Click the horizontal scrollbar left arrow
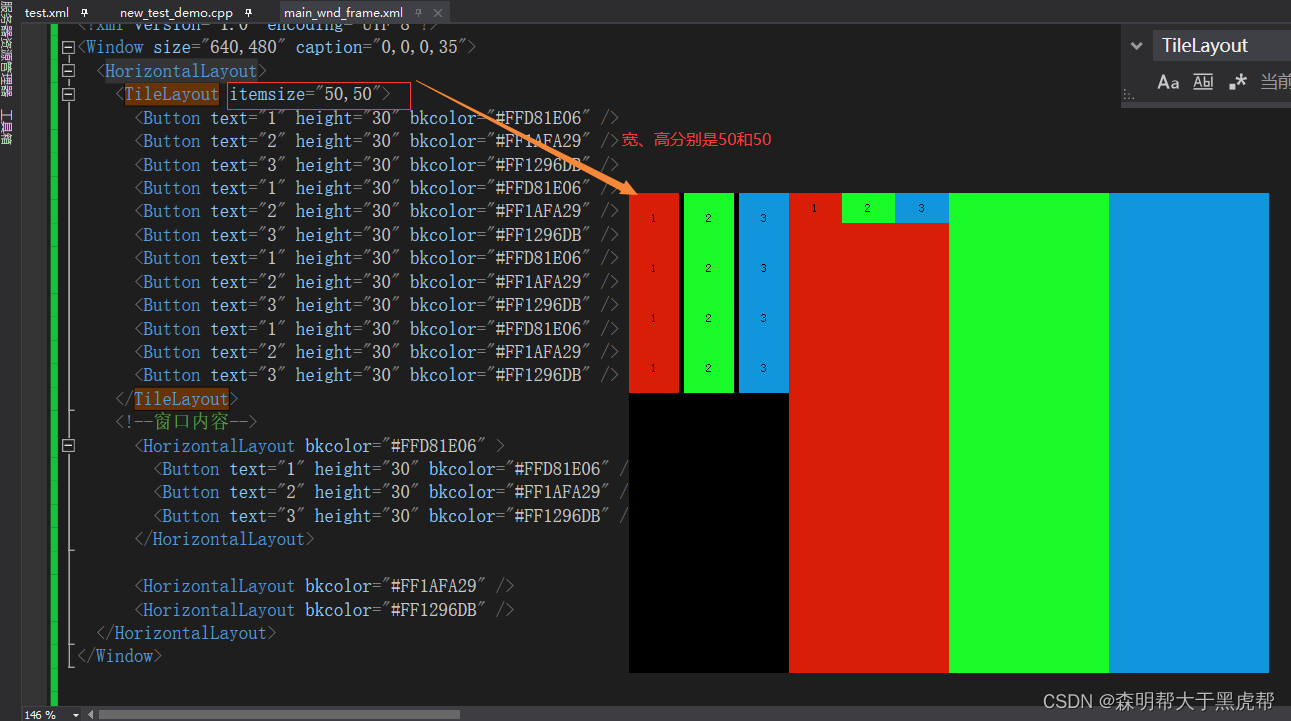1291x721 pixels. (x=92, y=714)
